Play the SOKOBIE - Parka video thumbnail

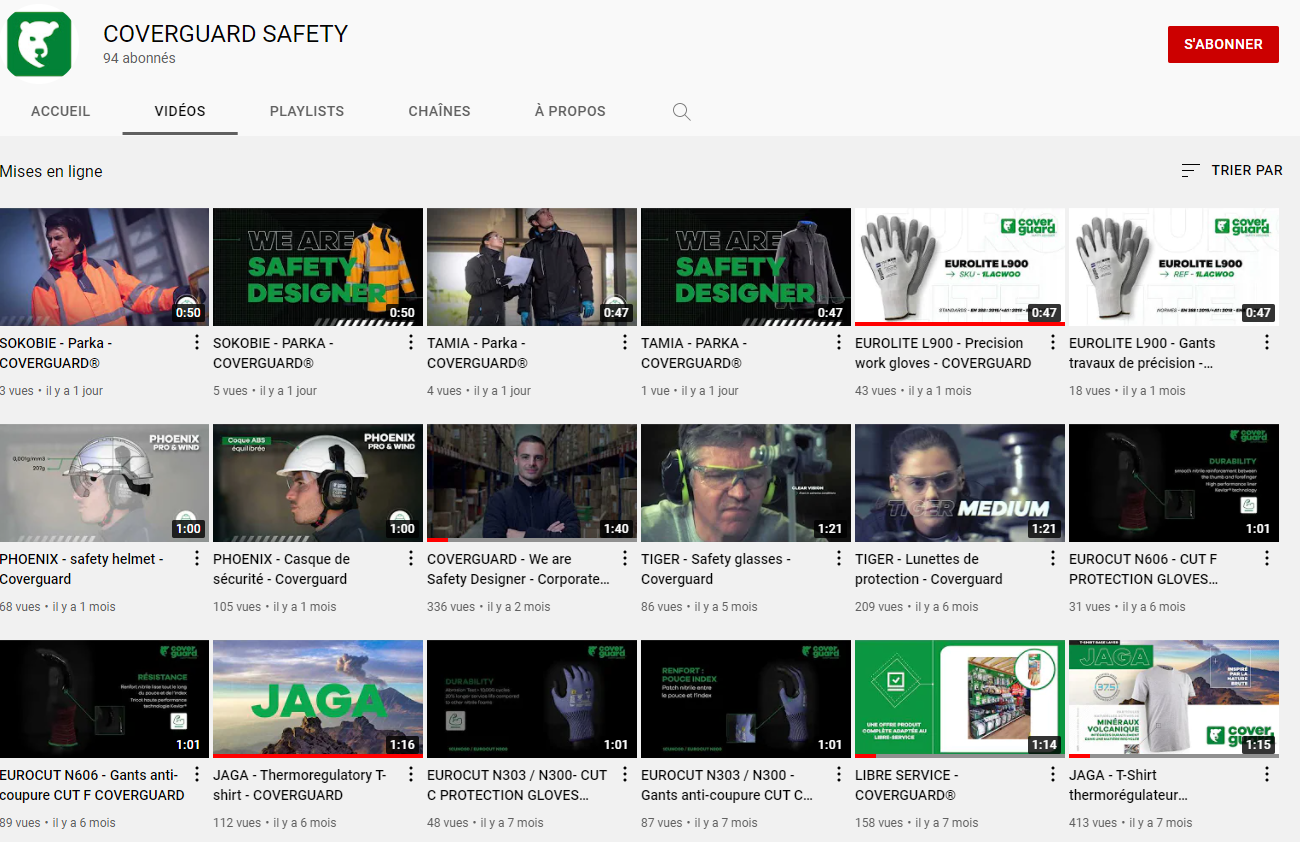tap(104, 267)
